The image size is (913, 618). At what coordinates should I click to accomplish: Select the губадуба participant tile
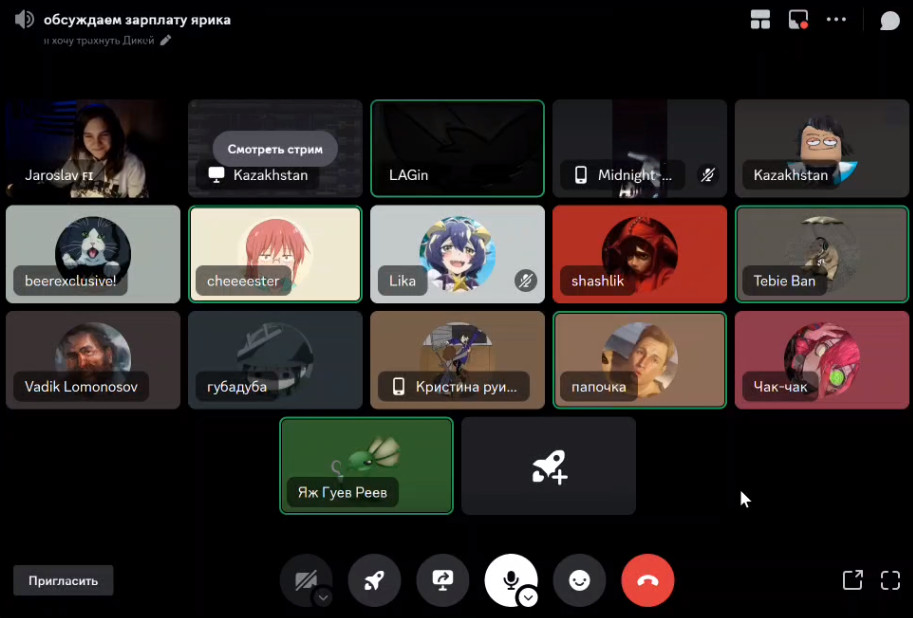(x=275, y=360)
